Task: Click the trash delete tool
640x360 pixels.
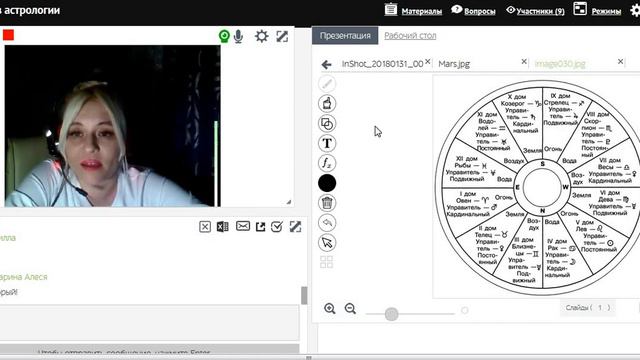Action: click(327, 203)
